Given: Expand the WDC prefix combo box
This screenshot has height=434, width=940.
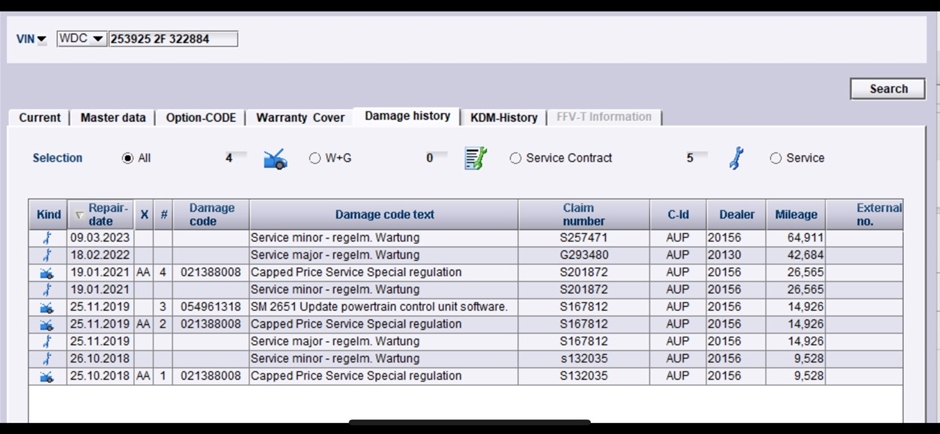Looking at the screenshot, I should click(x=97, y=39).
